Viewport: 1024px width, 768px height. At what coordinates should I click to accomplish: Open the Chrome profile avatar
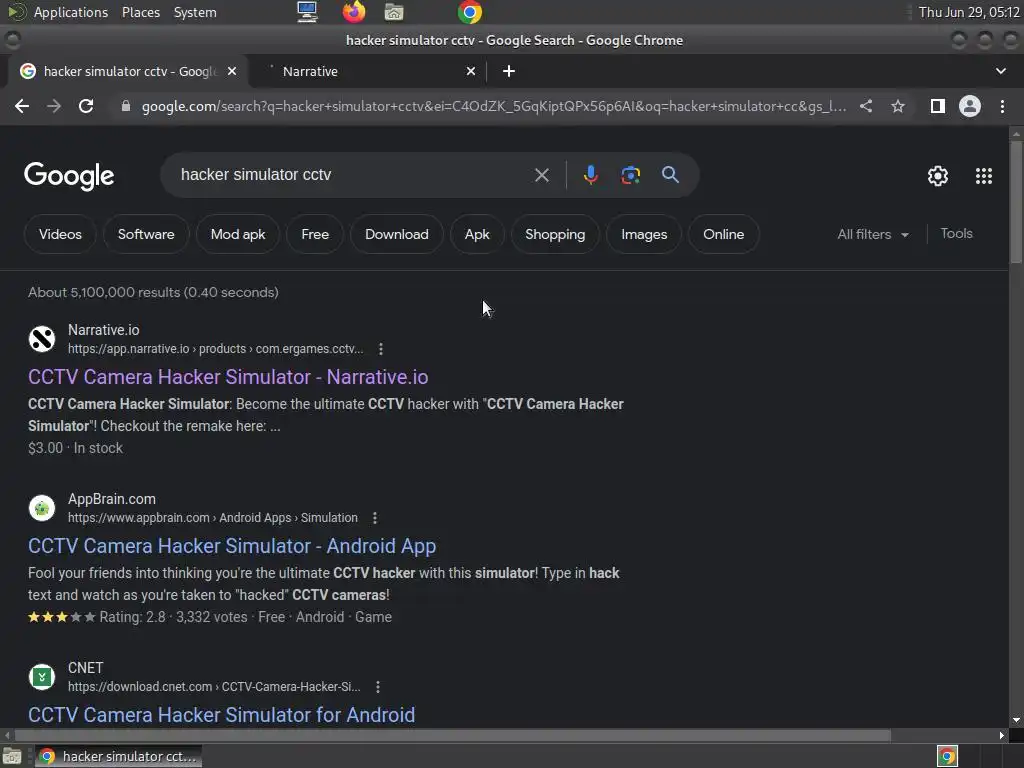click(970, 106)
